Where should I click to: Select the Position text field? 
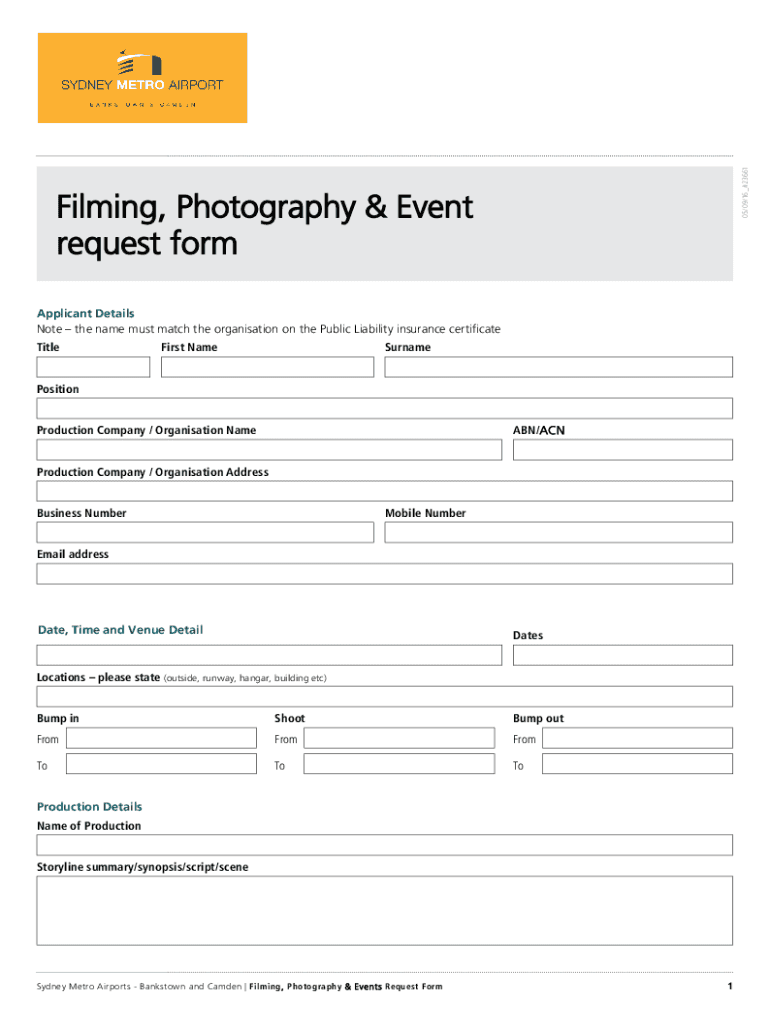click(385, 408)
